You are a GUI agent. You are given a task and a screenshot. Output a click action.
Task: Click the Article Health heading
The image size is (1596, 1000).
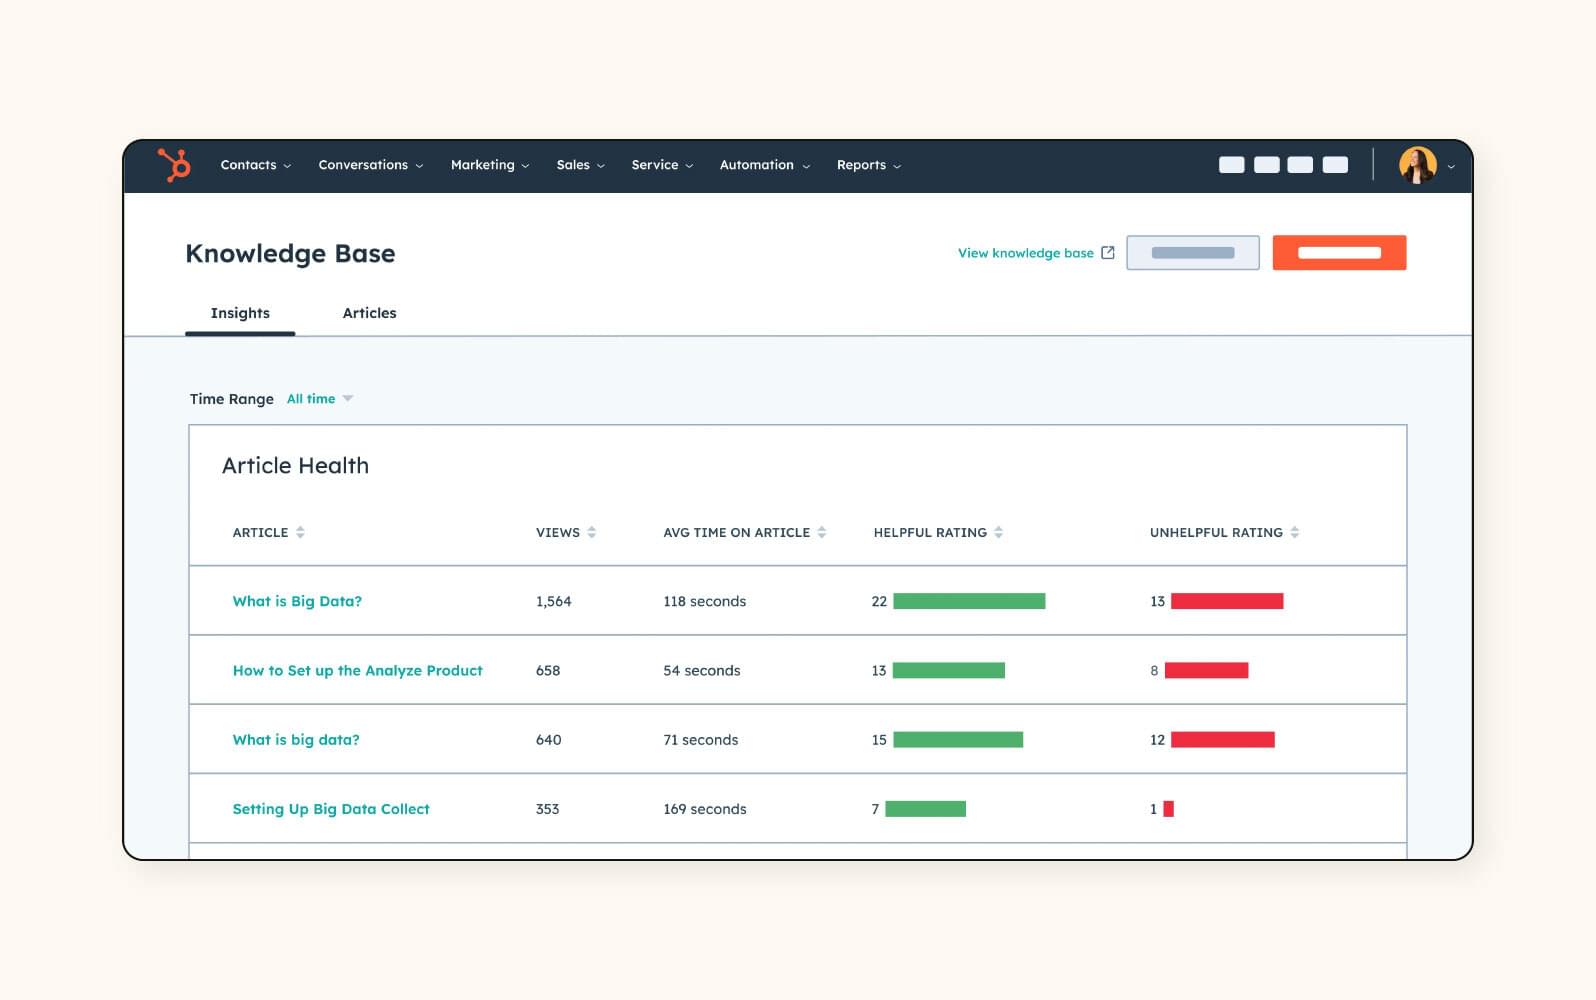(x=295, y=466)
